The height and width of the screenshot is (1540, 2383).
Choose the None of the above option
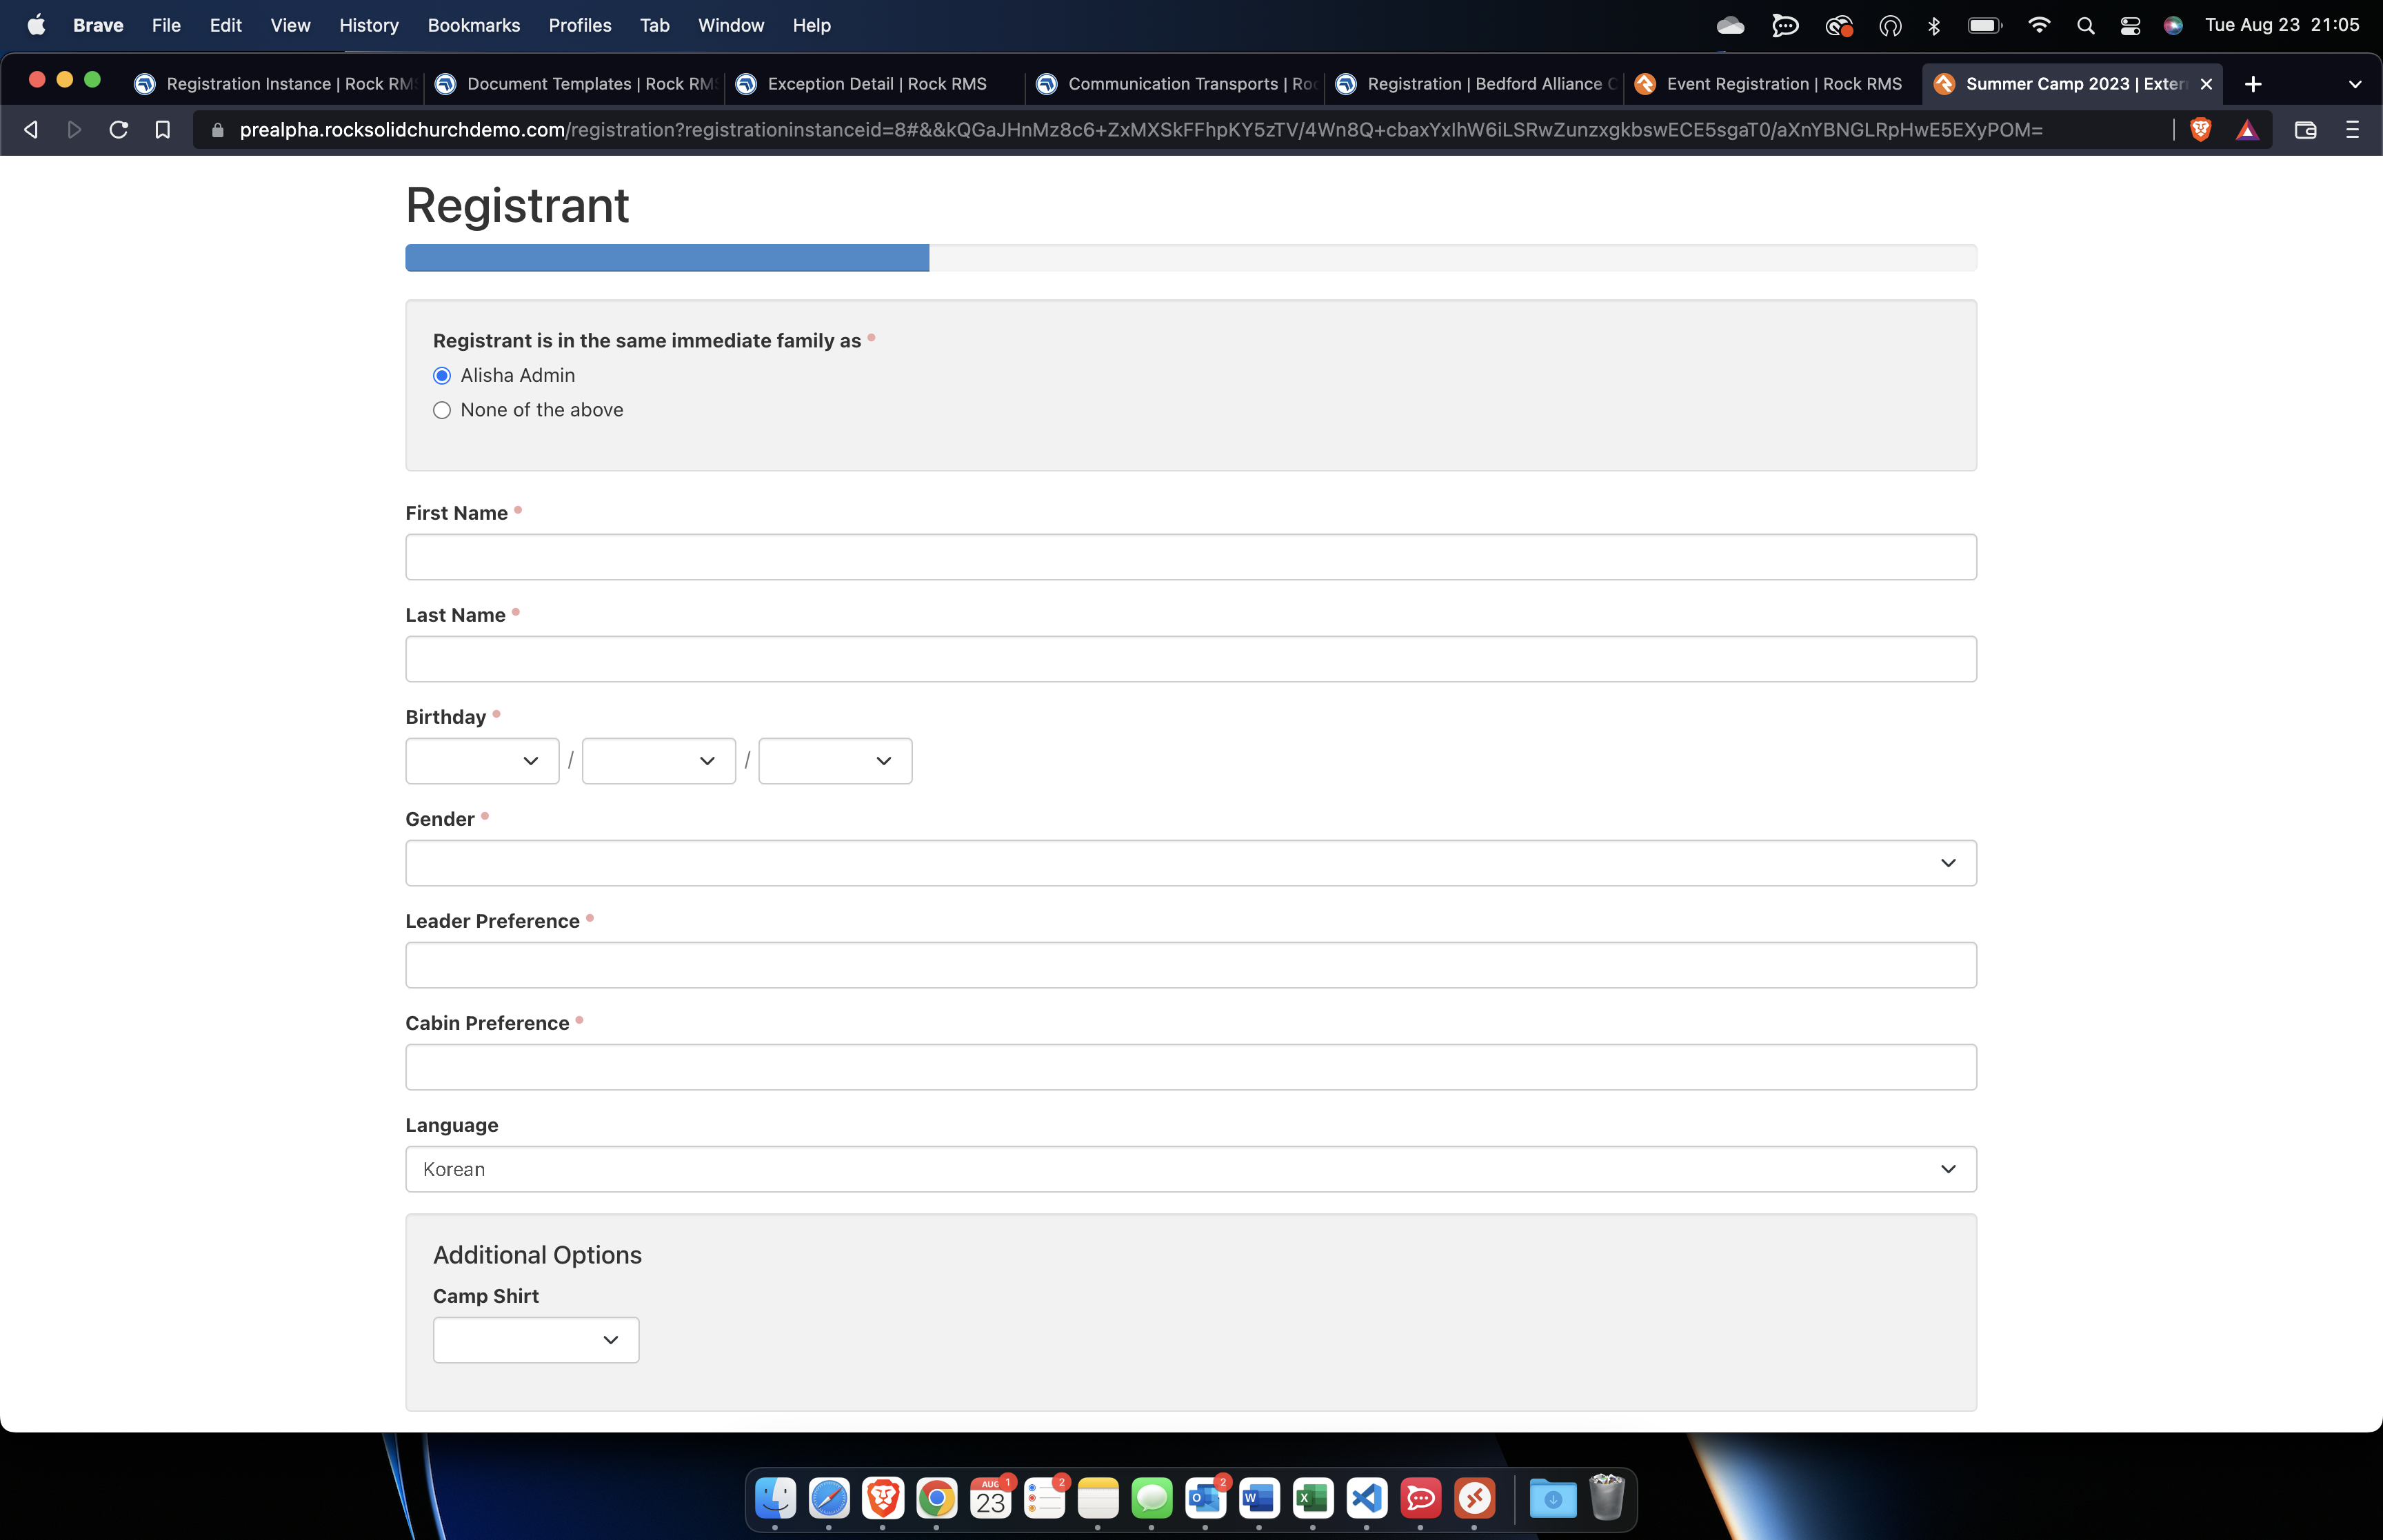tap(442, 411)
